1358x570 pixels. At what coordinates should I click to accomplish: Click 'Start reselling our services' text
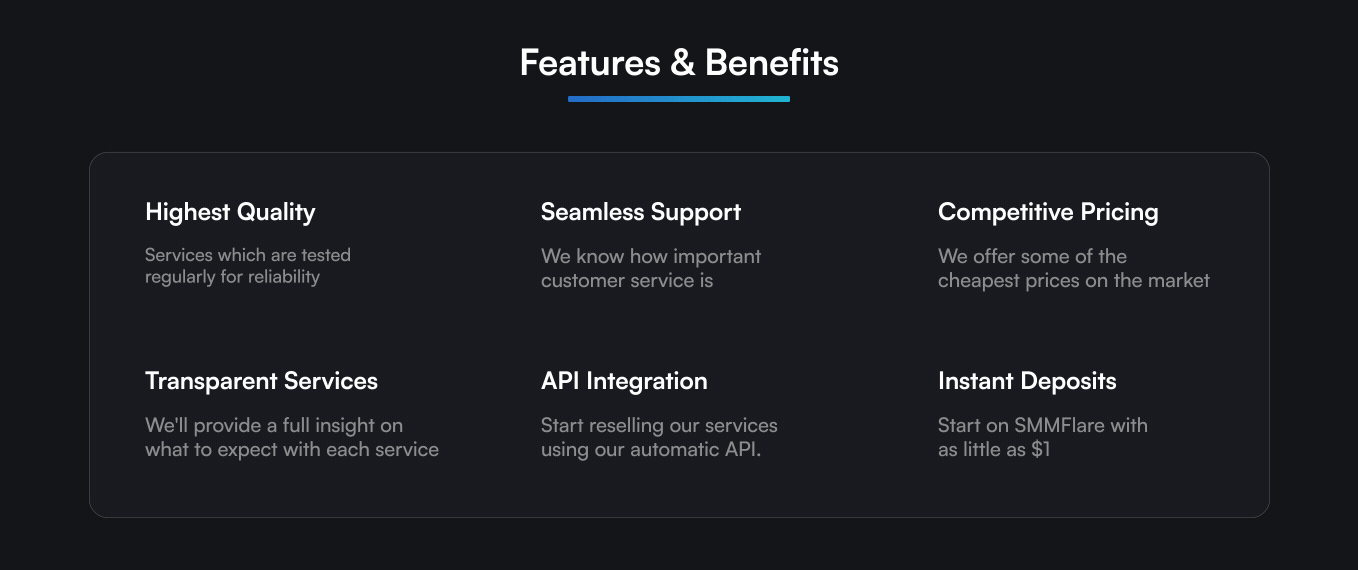[659, 425]
